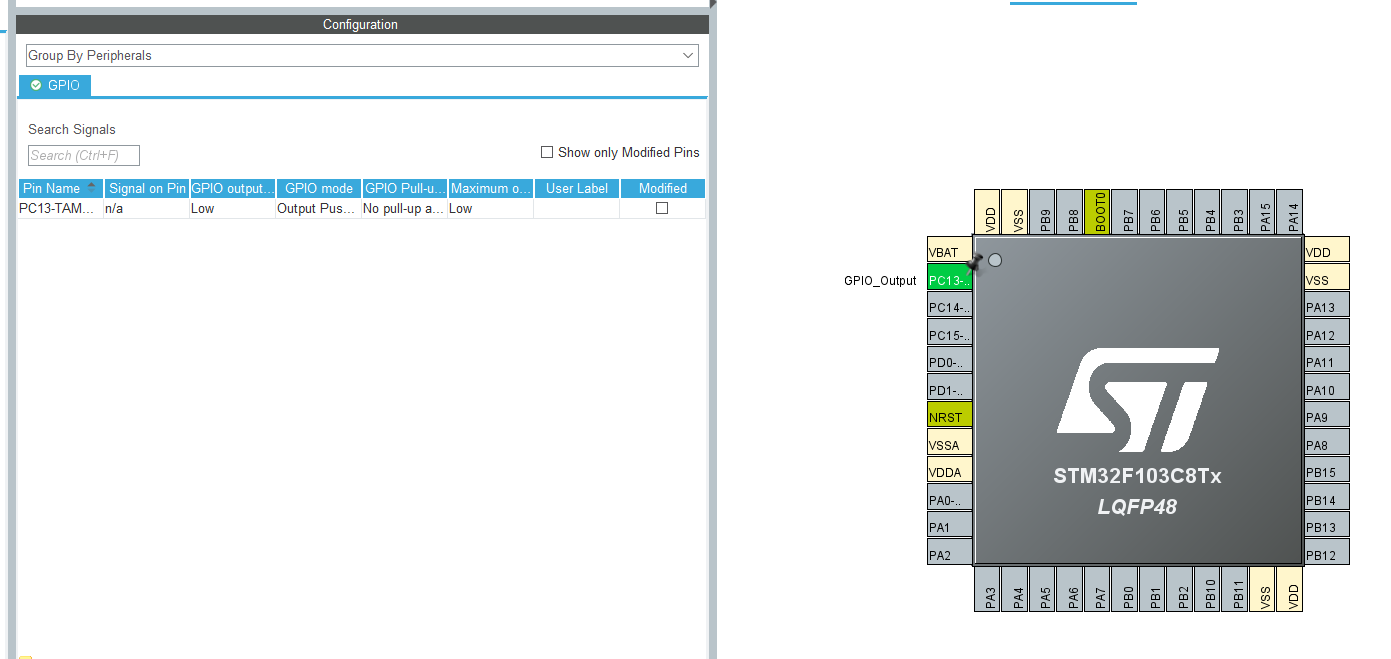Click the Search Signals input field
The width and height of the screenshot is (1391, 659).
coord(84,155)
